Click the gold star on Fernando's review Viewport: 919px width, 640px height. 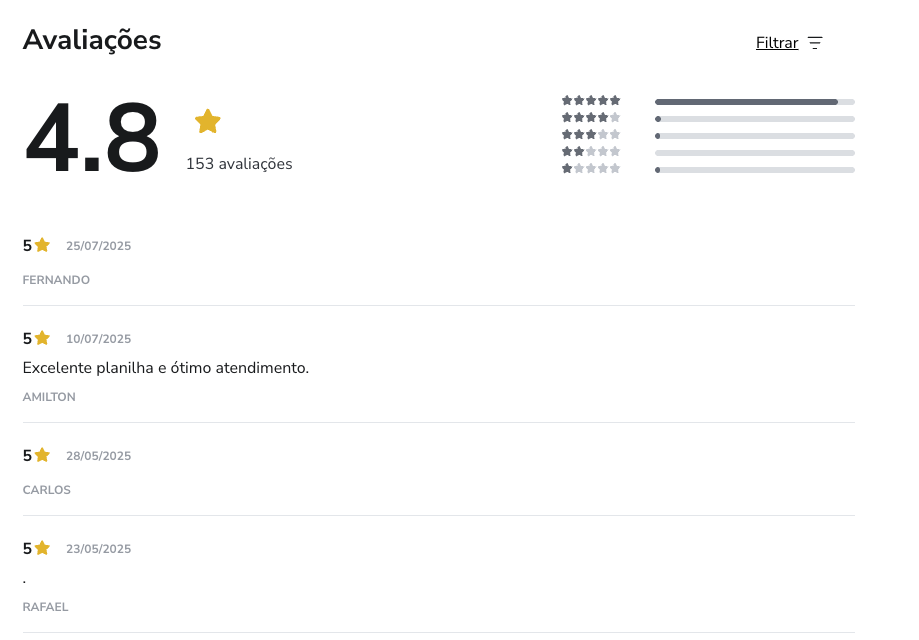(x=42, y=245)
